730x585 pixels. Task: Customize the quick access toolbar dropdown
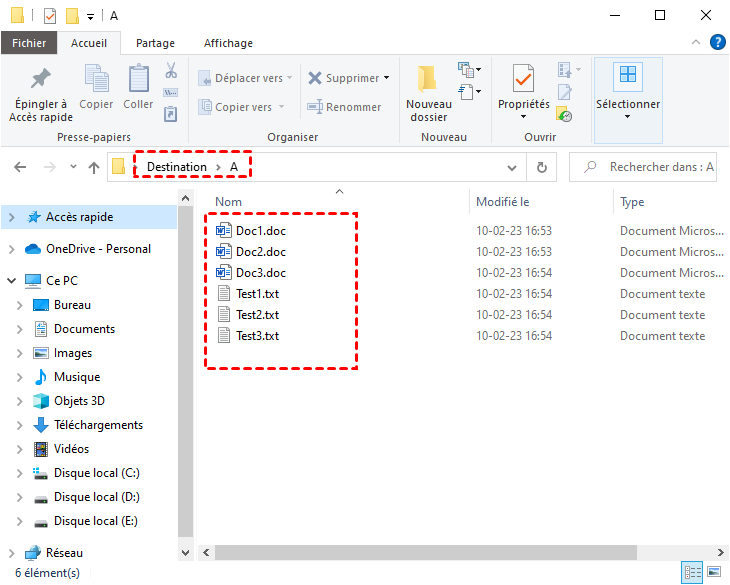90,17
